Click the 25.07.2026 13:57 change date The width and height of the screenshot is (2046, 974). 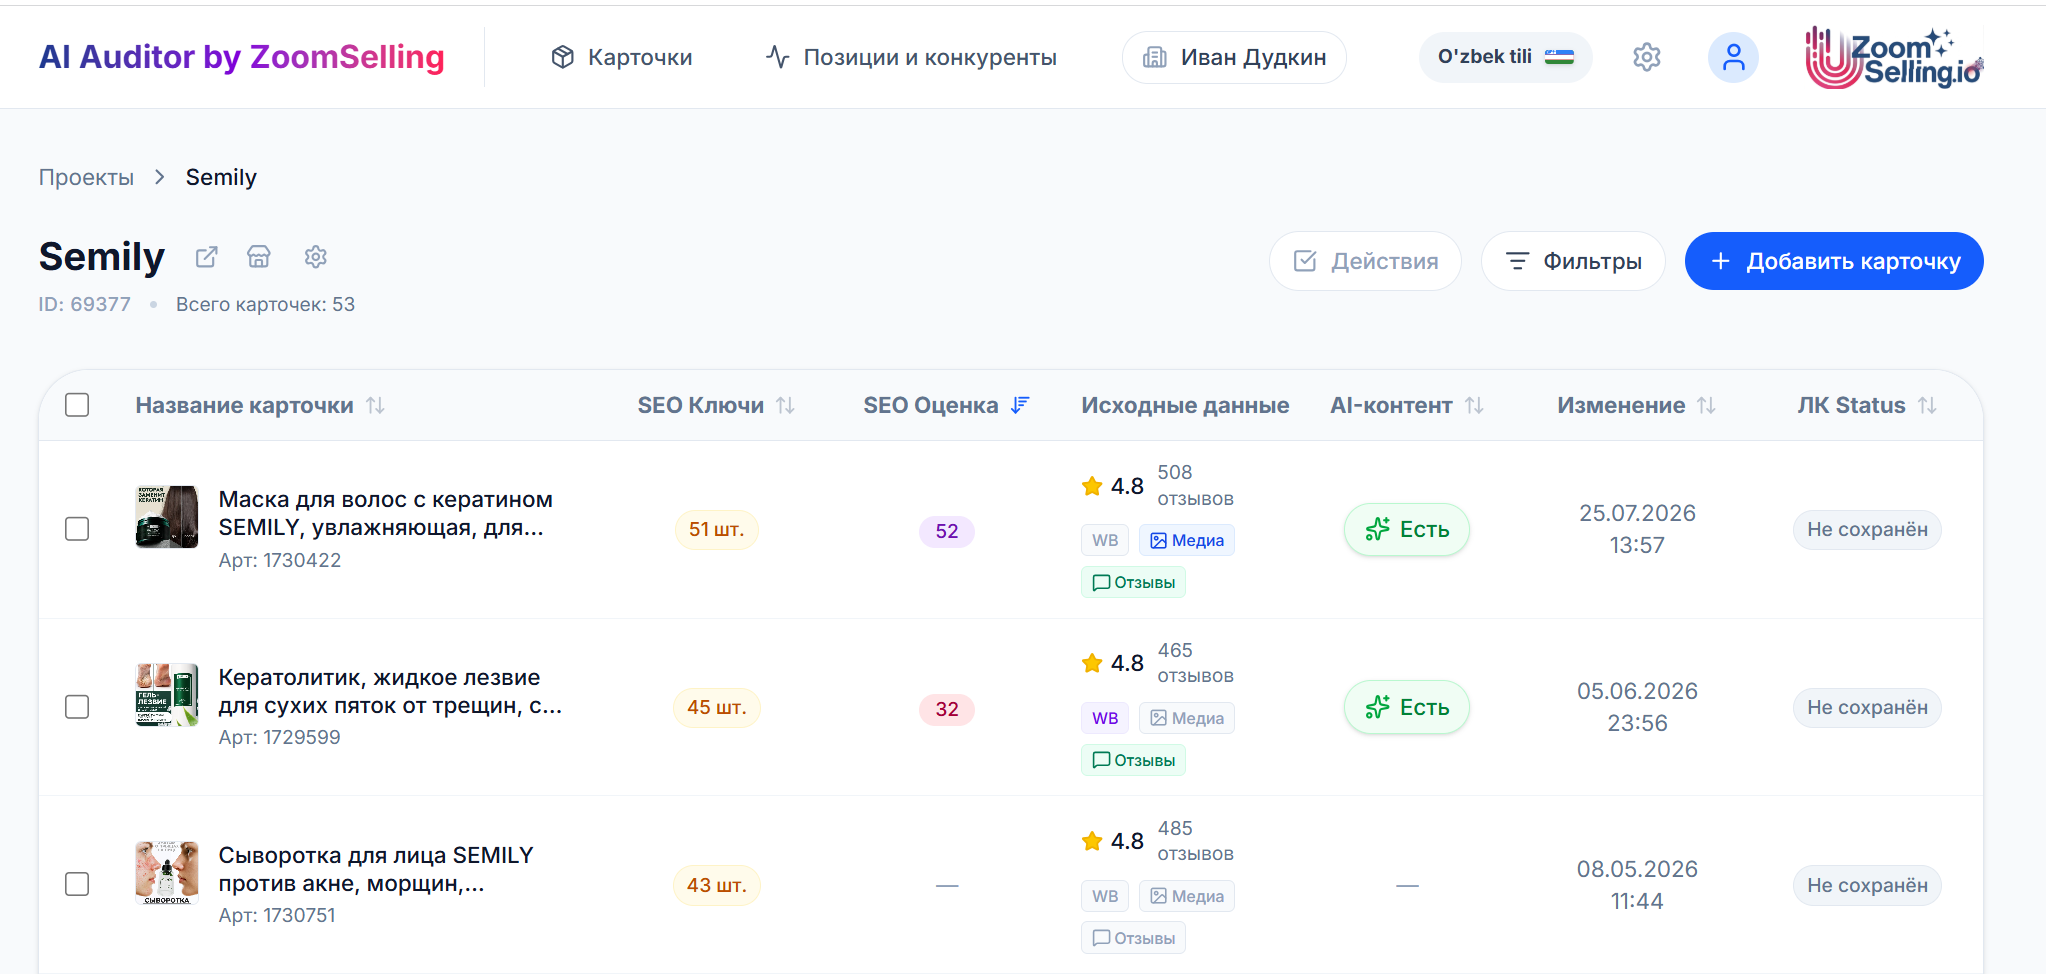tap(1637, 529)
